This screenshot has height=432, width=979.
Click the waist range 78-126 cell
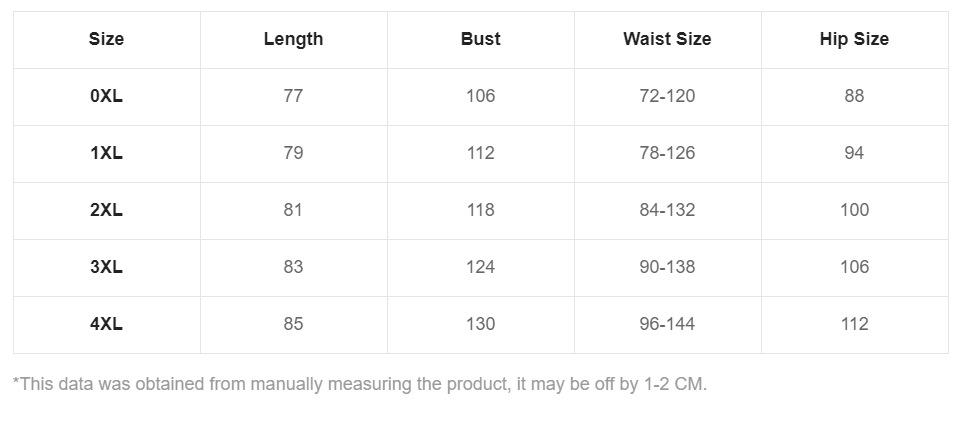(x=667, y=153)
